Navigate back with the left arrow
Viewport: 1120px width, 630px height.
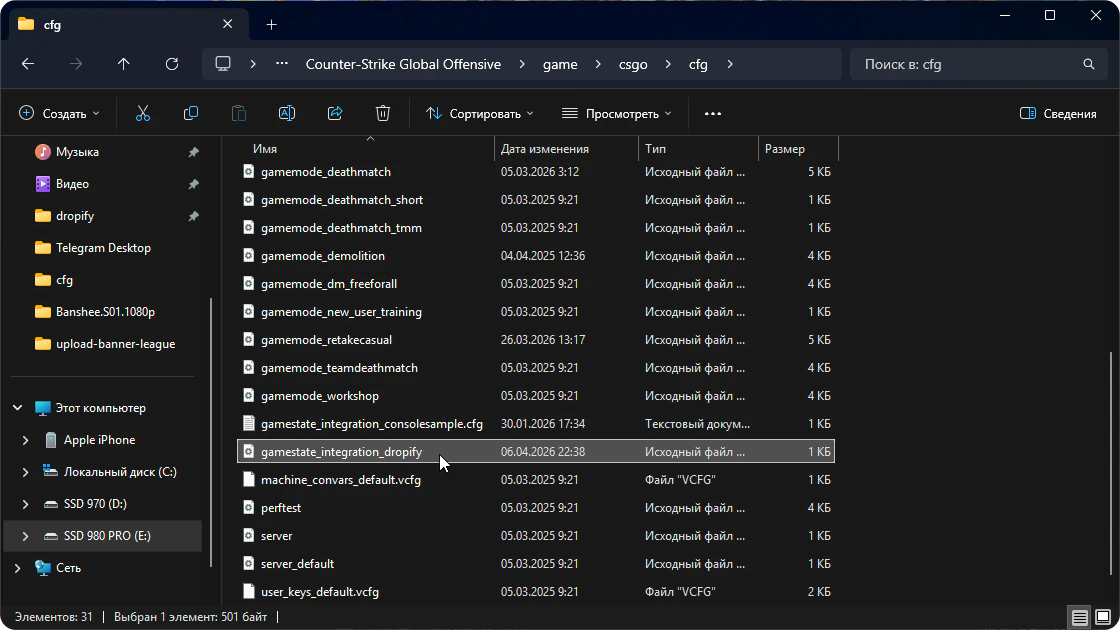(x=28, y=64)
